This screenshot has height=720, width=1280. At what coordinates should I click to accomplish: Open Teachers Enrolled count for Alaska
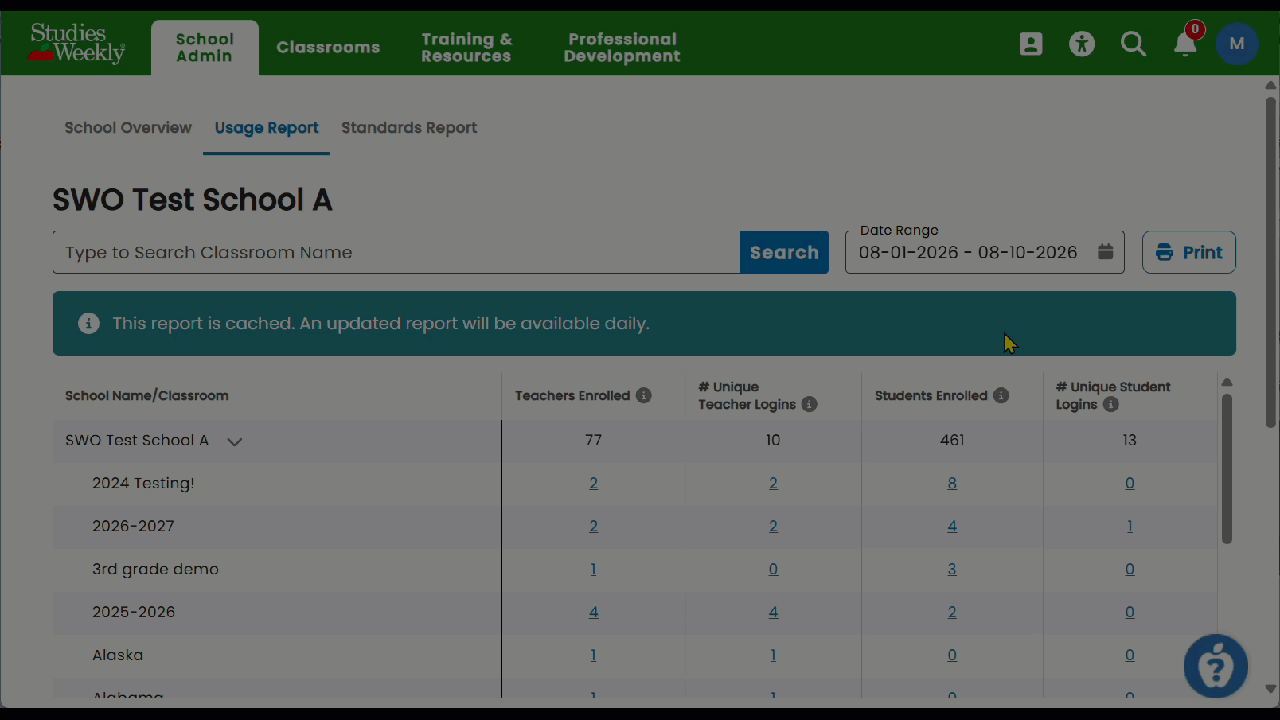click(593, 655)
